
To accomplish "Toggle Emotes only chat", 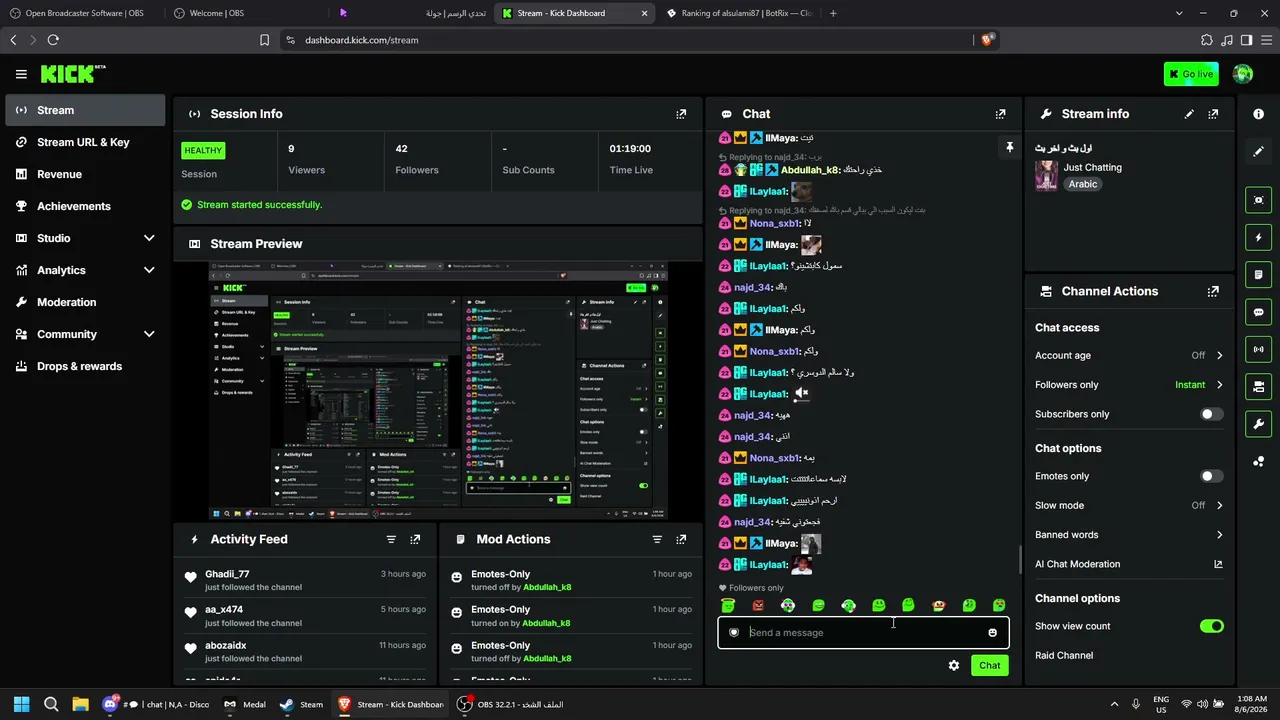I will 1211,476.
